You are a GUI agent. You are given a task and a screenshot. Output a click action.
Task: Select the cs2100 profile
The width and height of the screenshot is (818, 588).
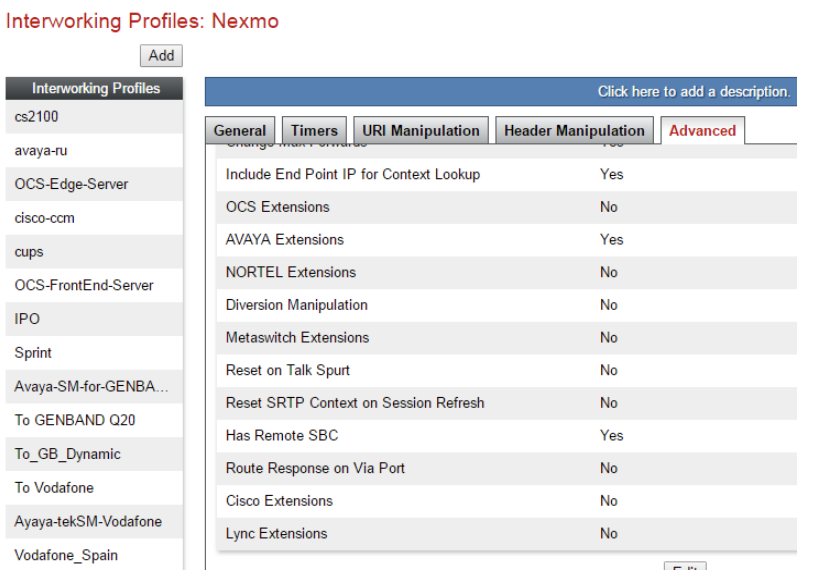[x=94, y=117]
